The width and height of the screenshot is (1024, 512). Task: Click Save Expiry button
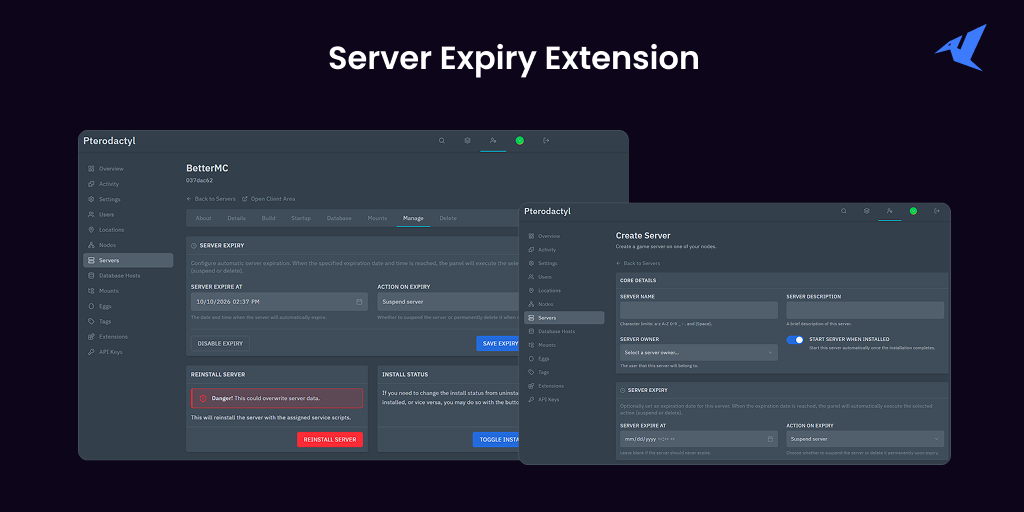click(498, 344)
